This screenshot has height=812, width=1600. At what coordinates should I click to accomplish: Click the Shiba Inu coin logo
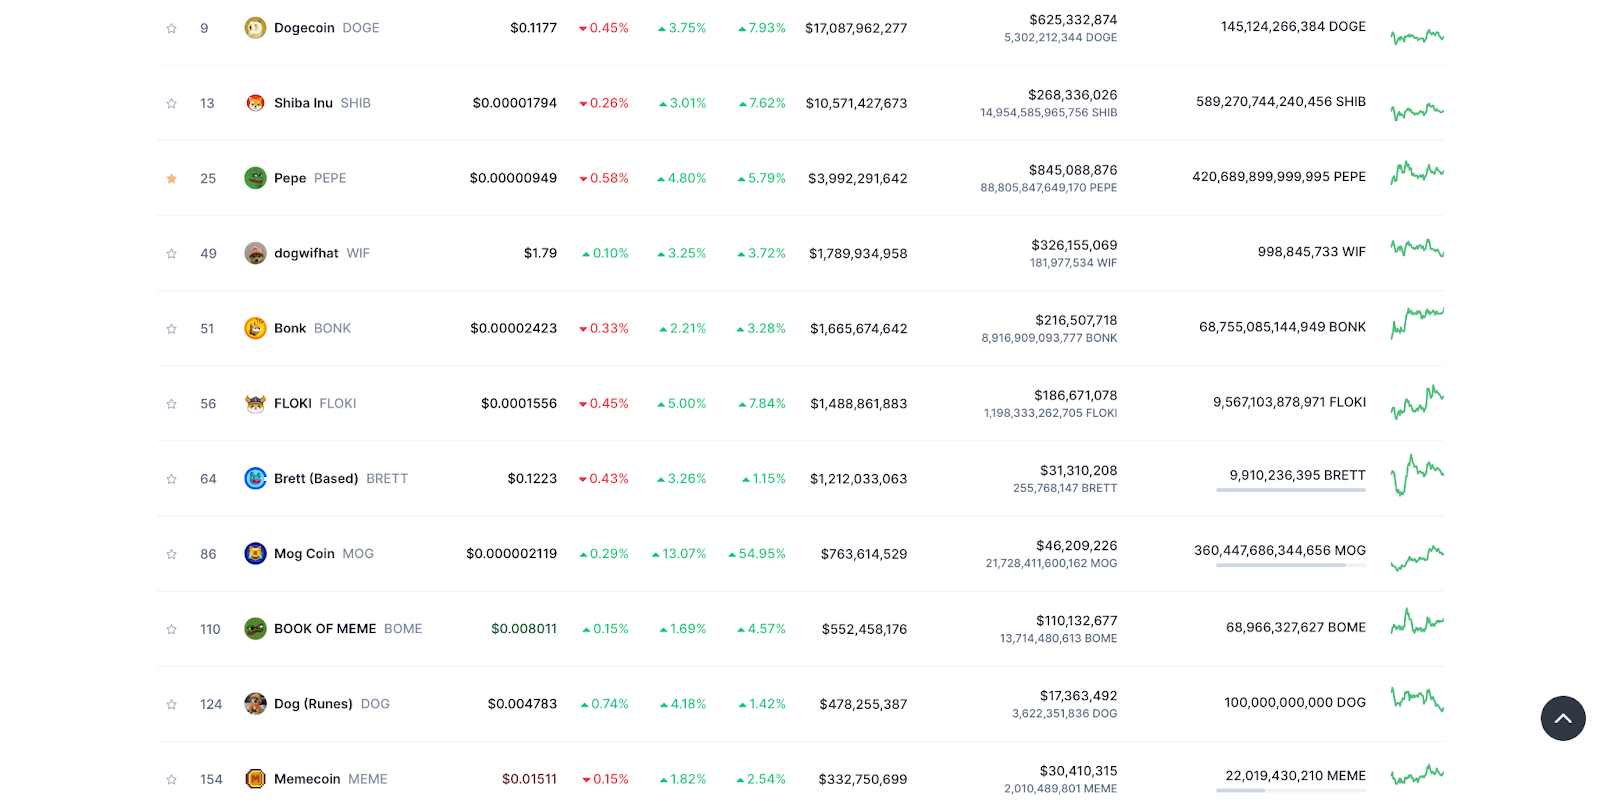[255, 103]
